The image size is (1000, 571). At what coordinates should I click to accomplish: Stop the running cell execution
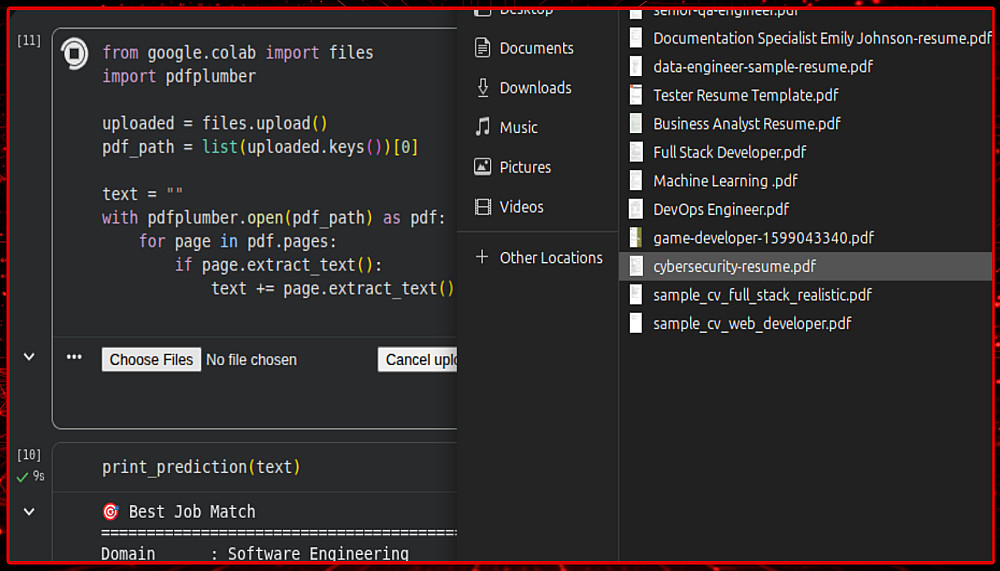(75, 53)
